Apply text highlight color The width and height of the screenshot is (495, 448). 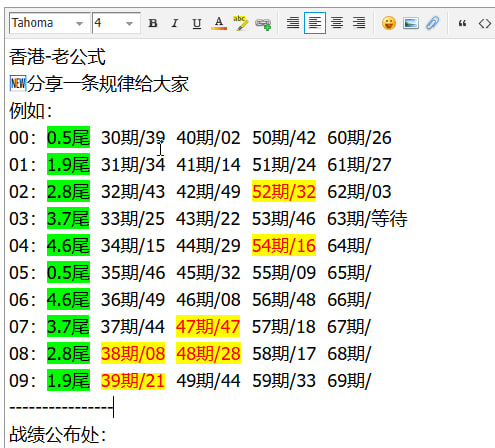coord(240,23)
